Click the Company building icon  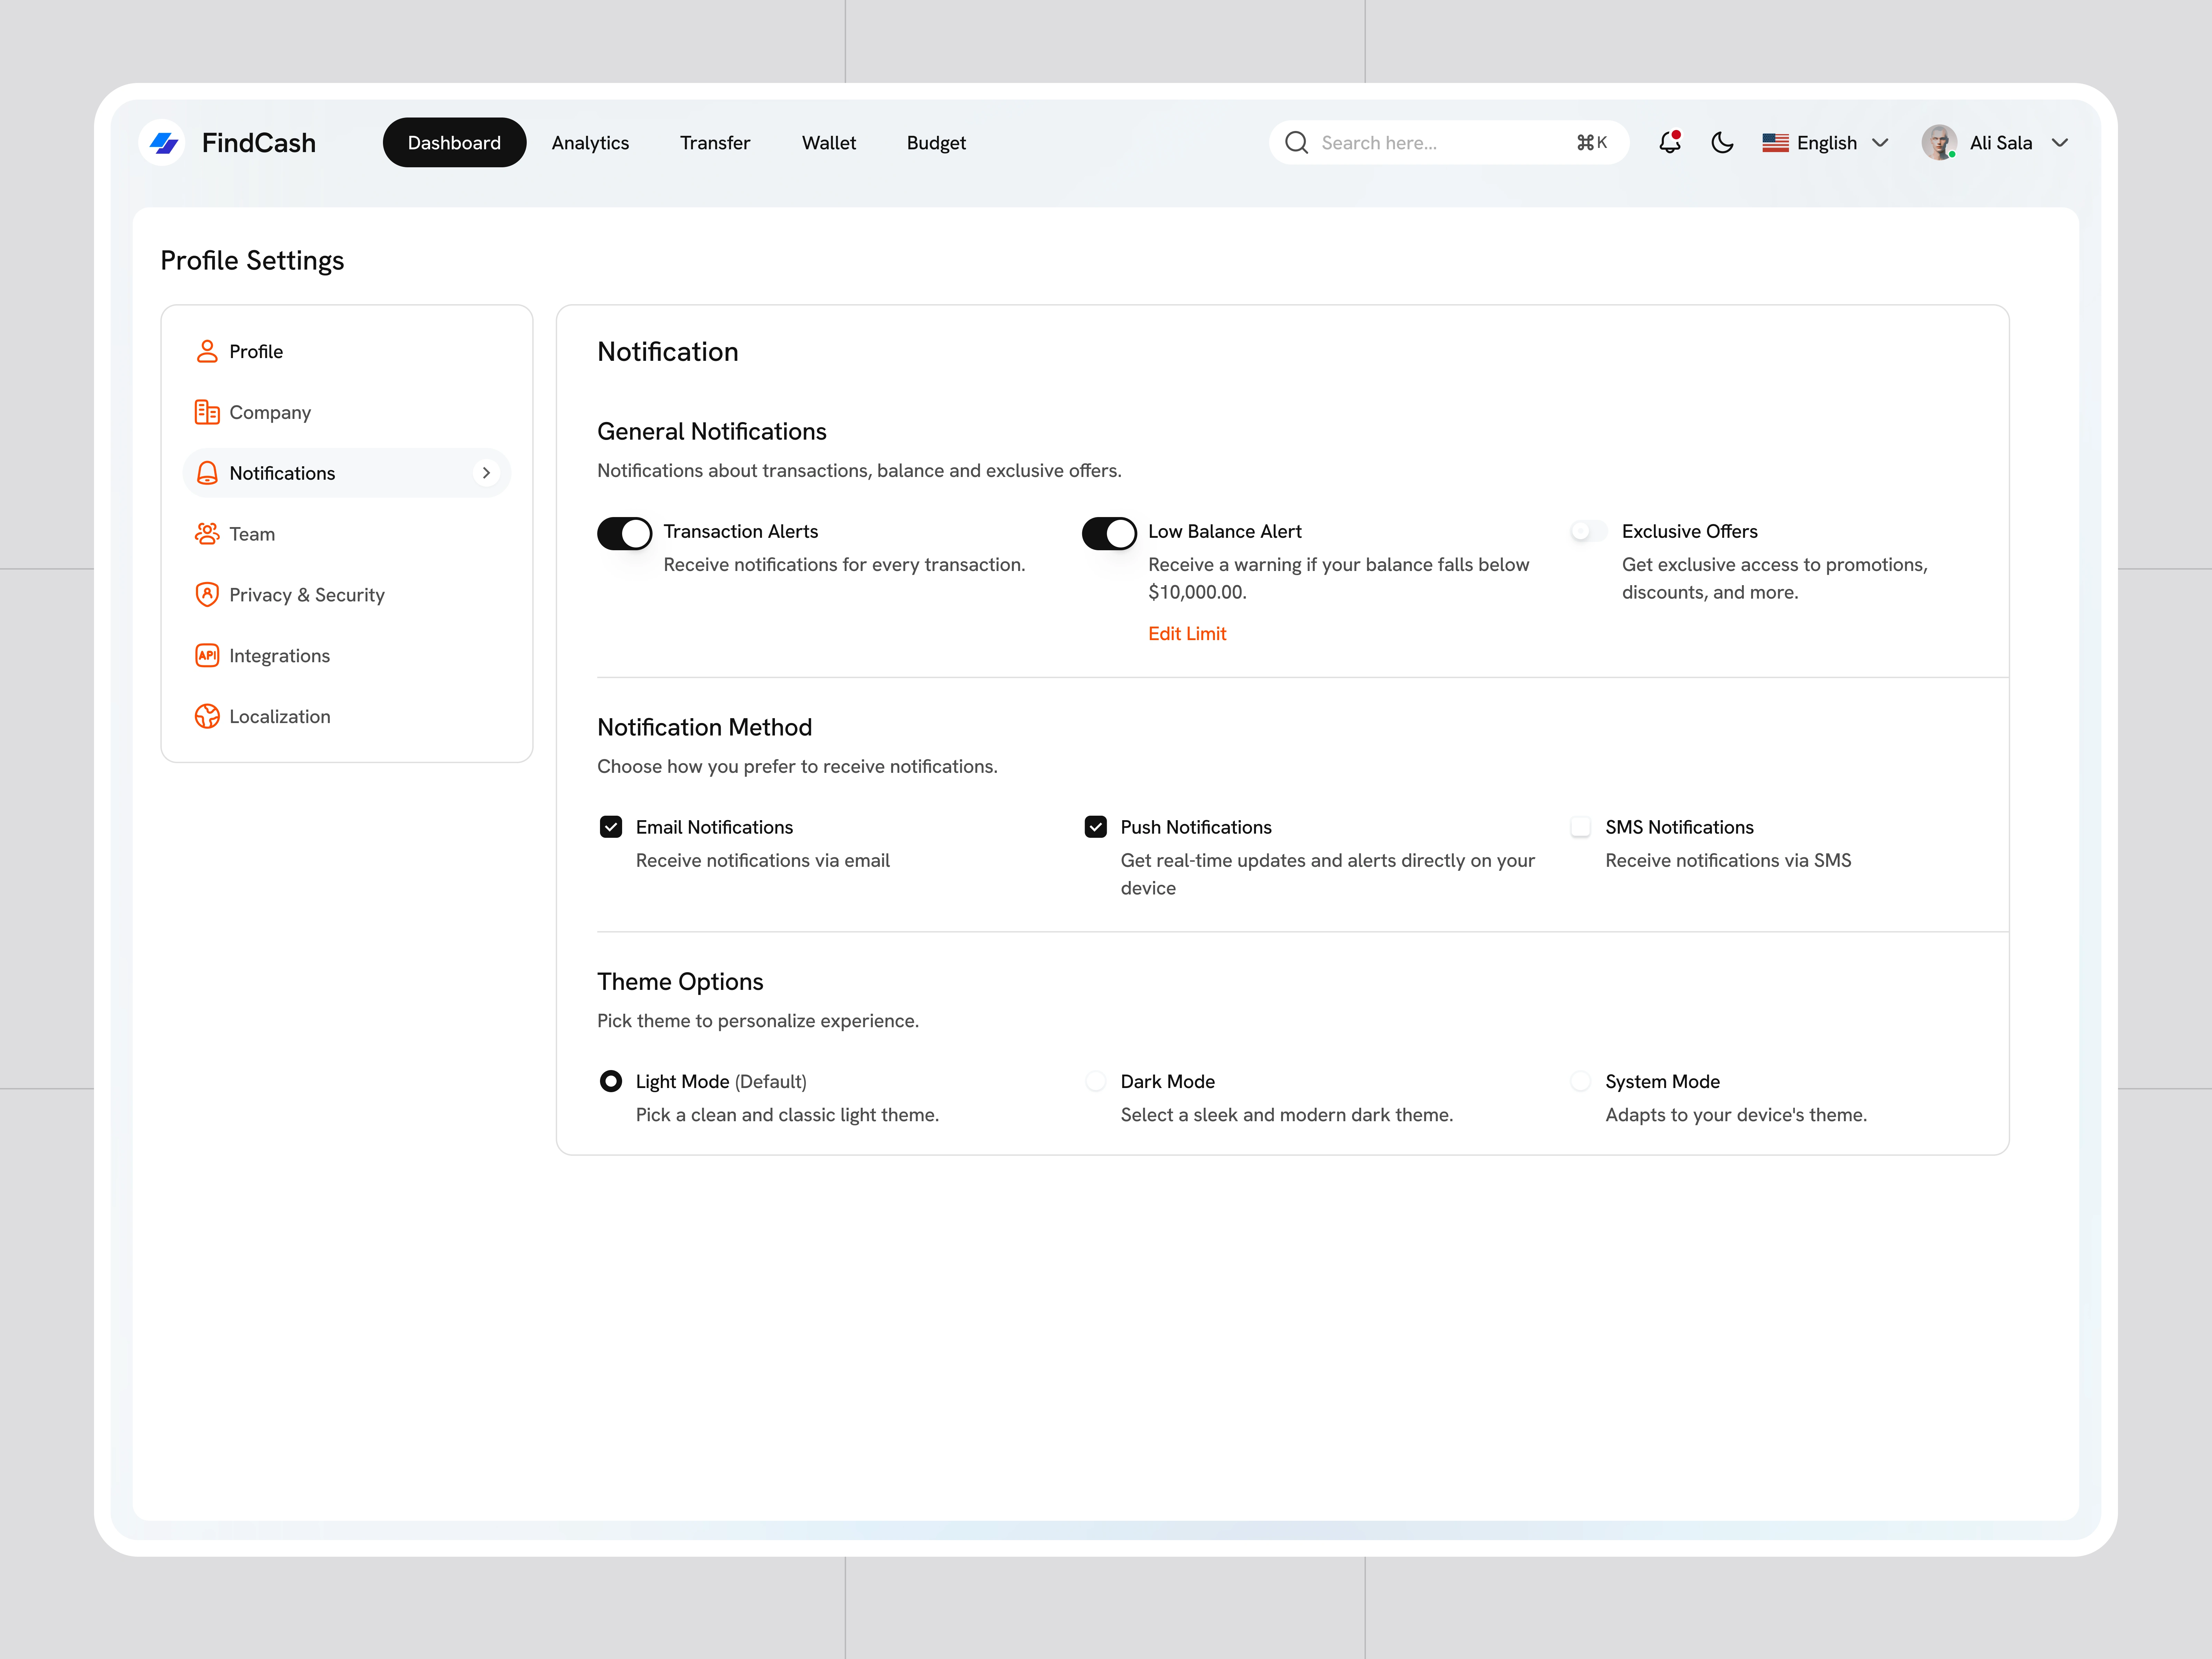(x=207, y=412)
